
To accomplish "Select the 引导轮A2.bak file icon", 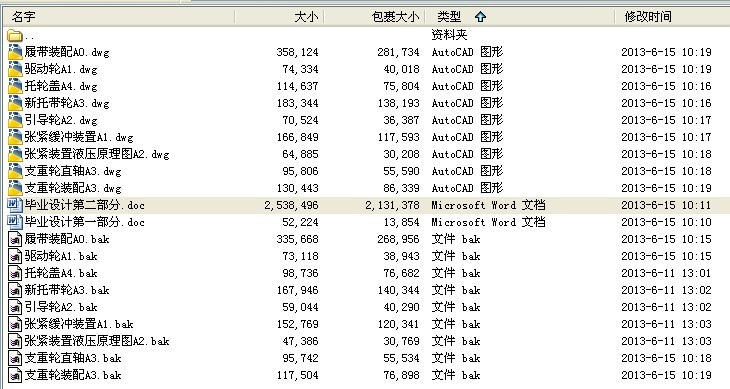I will (x=15, y=307).
